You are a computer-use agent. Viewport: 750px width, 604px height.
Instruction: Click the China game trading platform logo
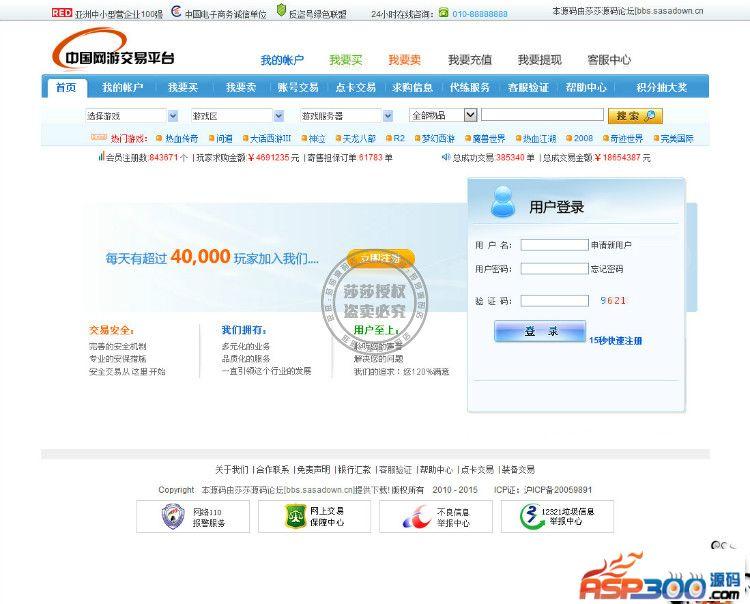113,50
